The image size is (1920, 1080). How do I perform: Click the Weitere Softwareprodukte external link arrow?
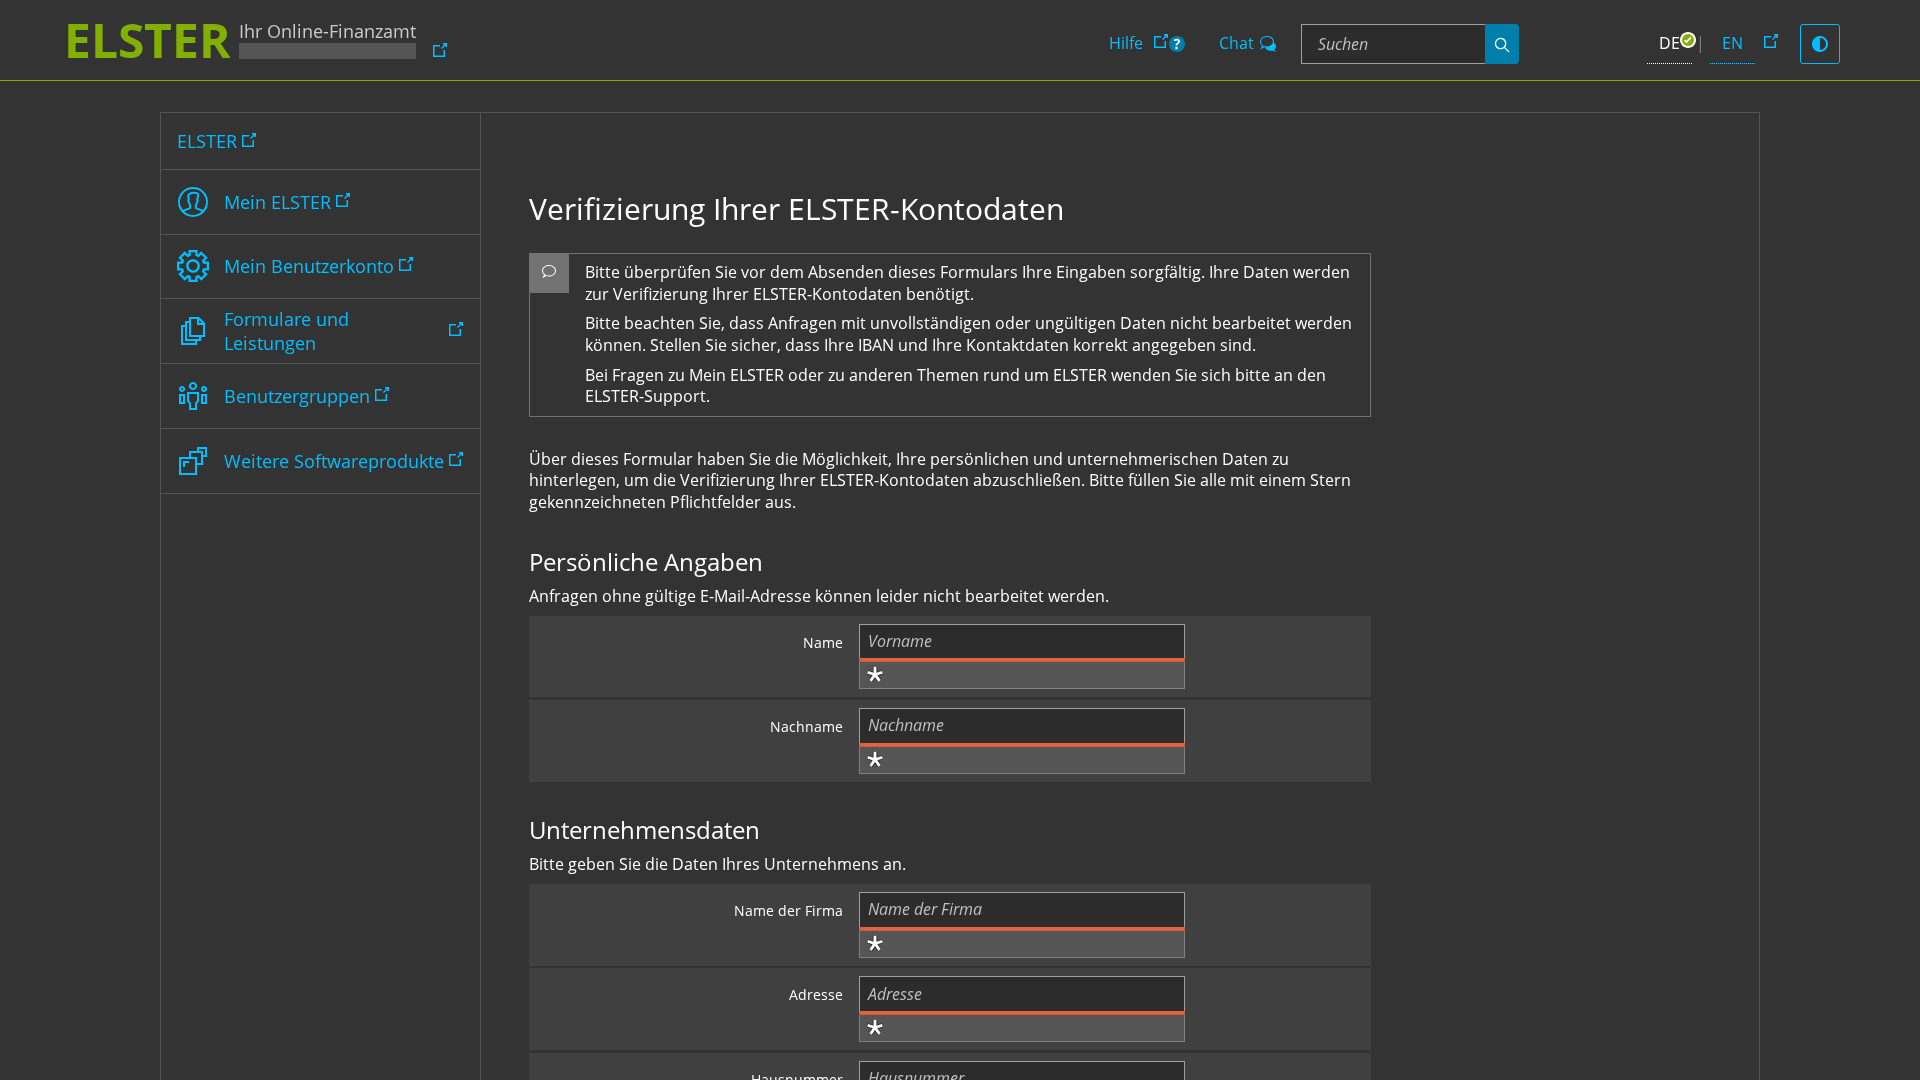pos(456,459)
